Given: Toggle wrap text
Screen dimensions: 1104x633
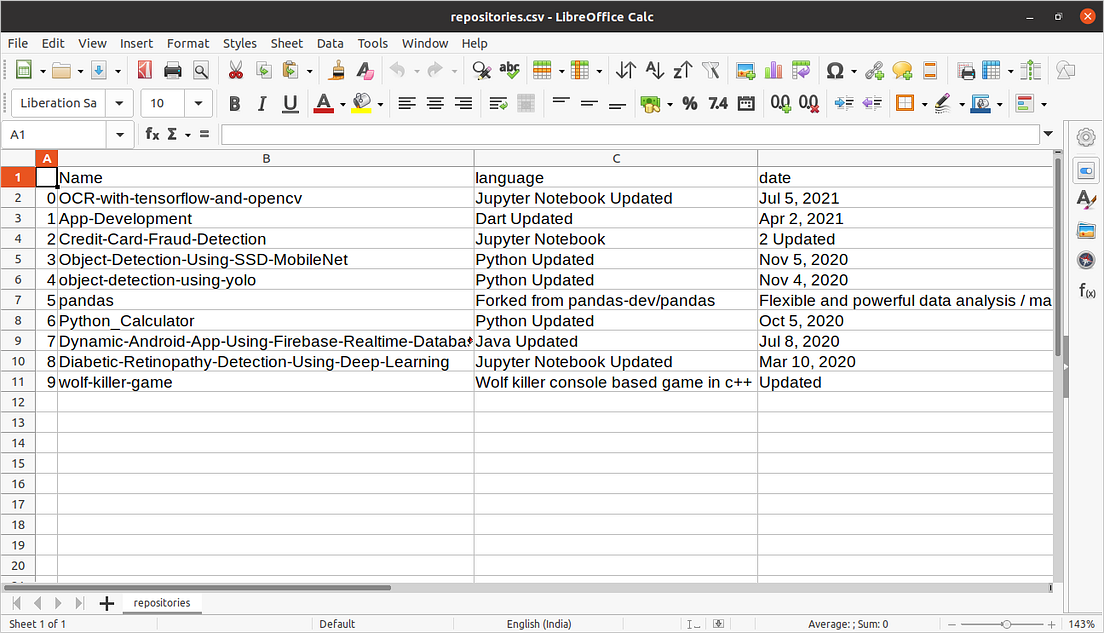Looking at the screenshot, I should coord(498,104).
